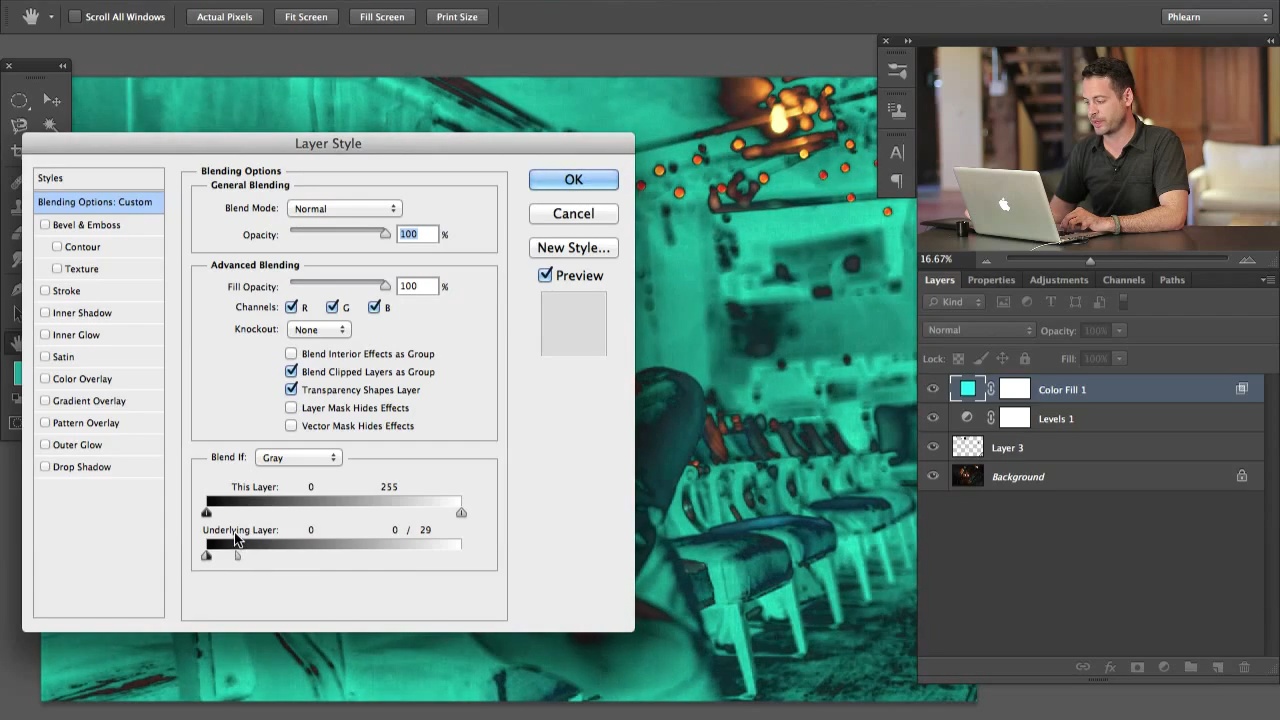Click the pixel layer filter icon

[x=1003, y=302]
